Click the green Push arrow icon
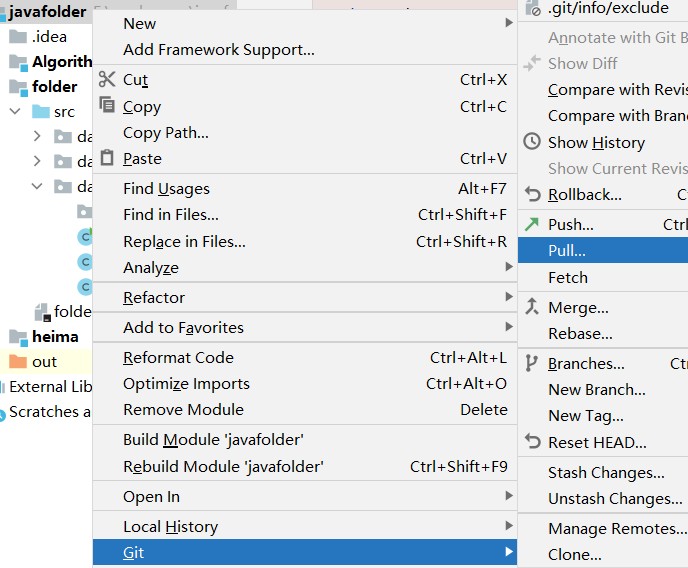This screenshot has width=688, height=568. click(x=532, y=224)
